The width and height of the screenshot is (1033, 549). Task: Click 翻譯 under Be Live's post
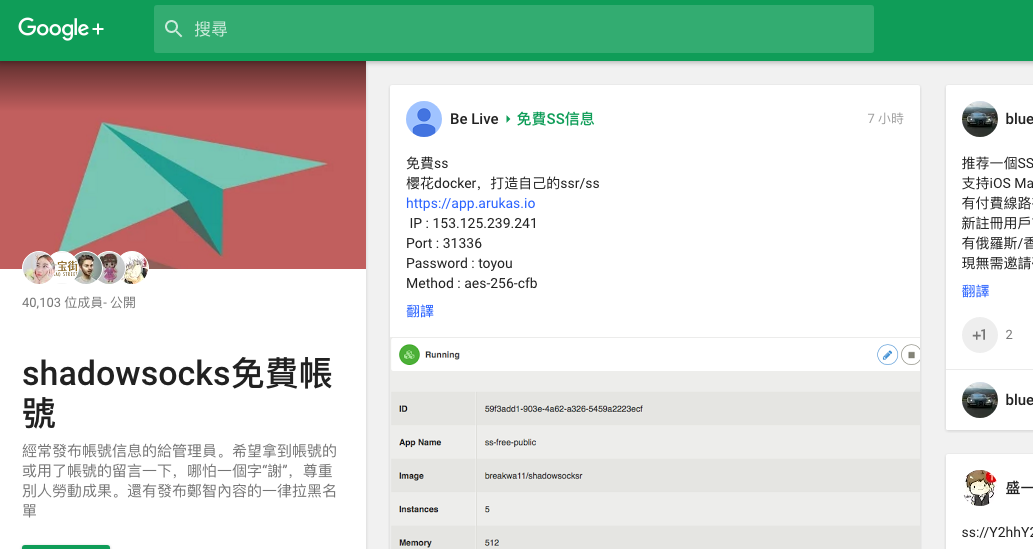click(420, 311)
